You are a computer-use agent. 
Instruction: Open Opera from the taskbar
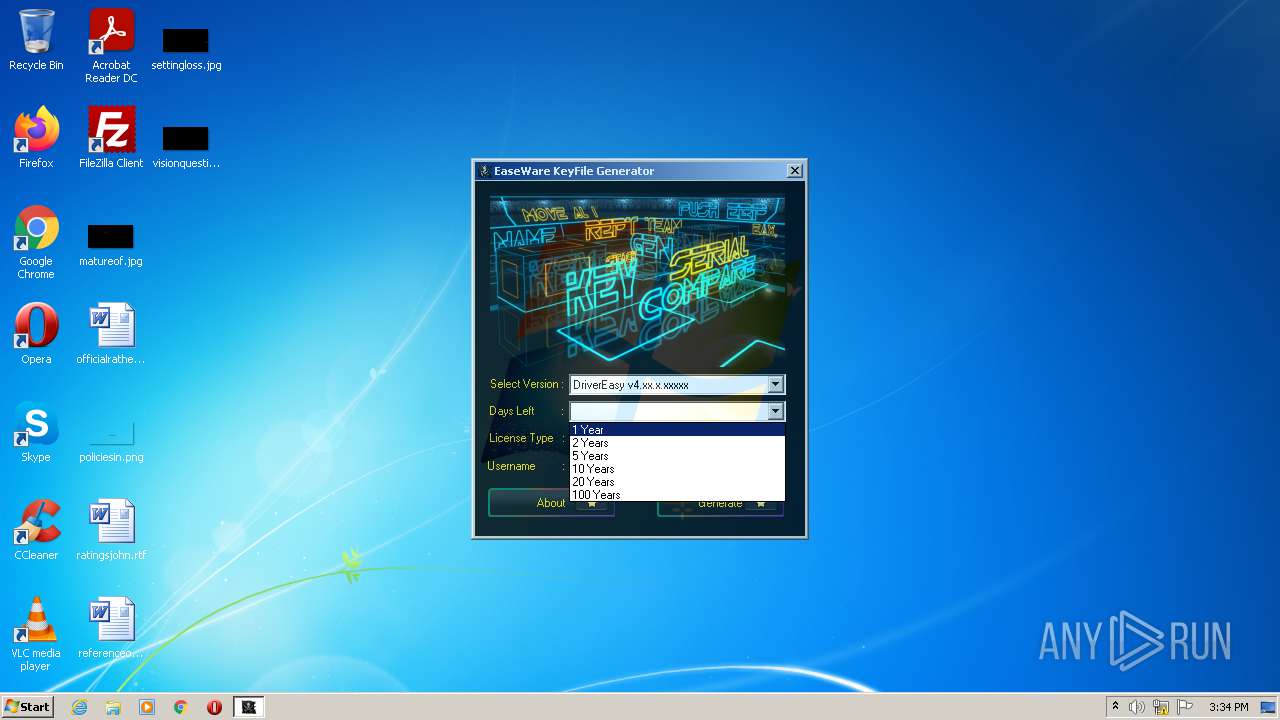pyautogui.click(x=214, y=707)
